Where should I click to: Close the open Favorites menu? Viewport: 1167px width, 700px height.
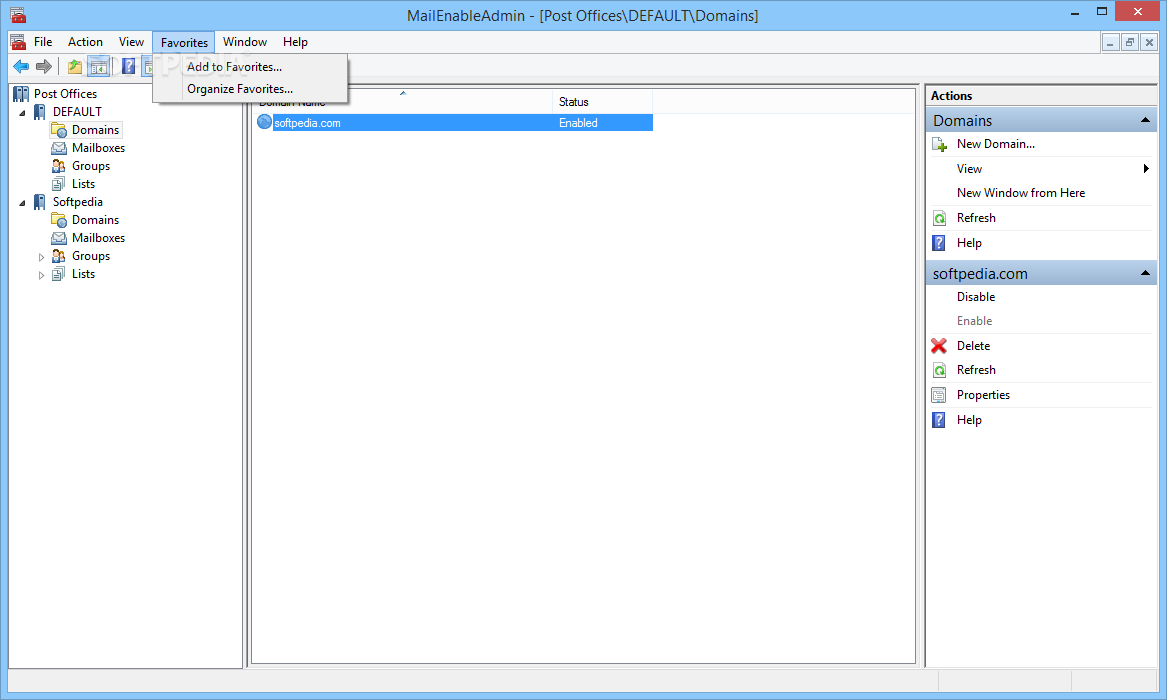pyautogui.click(x=184, y=42)
